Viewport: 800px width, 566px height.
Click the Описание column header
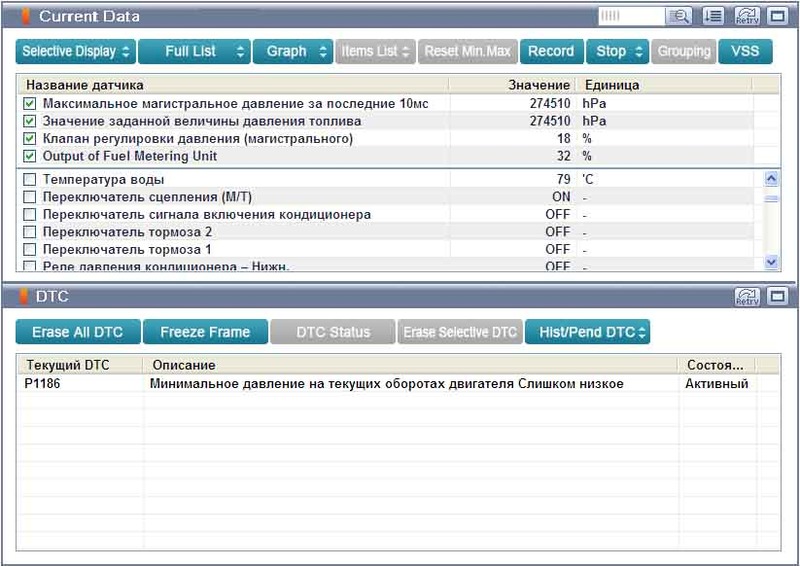(x=410, y=365)
